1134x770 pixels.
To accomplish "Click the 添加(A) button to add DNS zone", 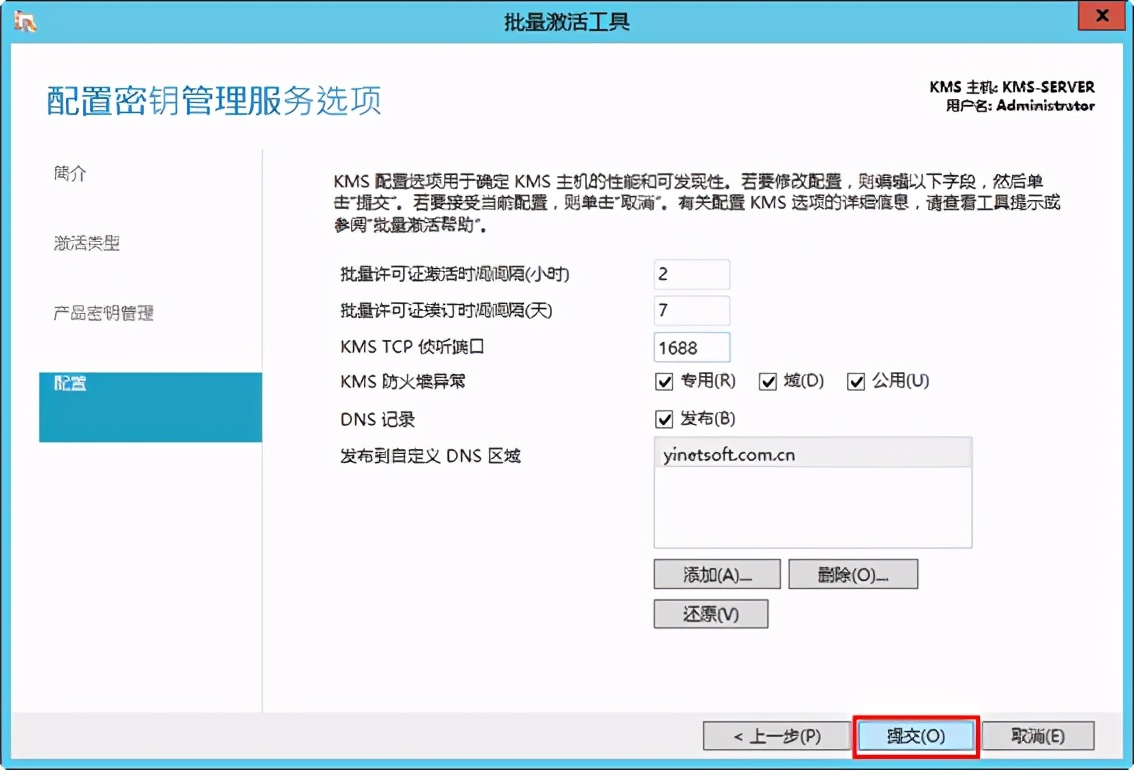I will pyautogui.click(x=716, y=573).
